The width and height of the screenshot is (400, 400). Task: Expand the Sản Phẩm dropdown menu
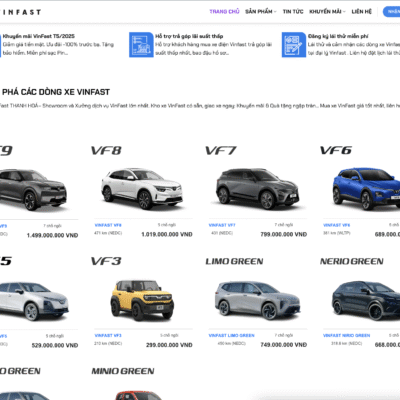click(261, 11)
